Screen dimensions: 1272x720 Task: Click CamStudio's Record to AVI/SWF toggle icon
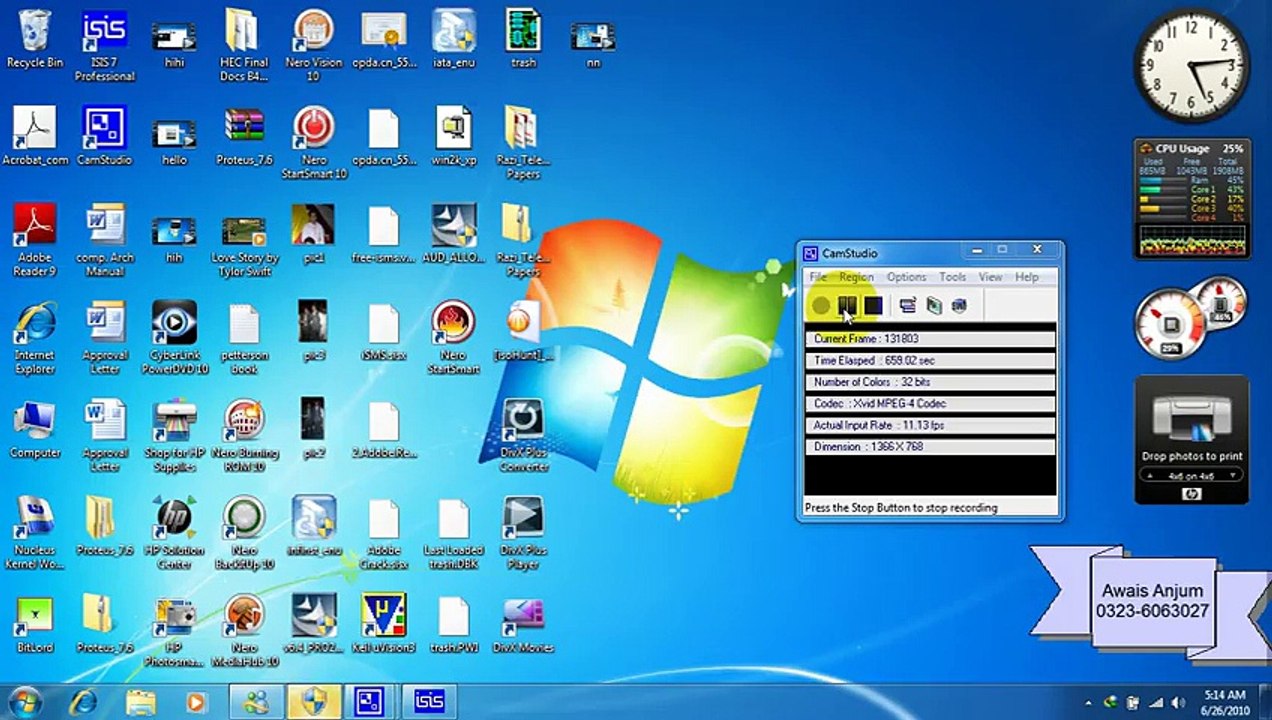click(934, 305)
